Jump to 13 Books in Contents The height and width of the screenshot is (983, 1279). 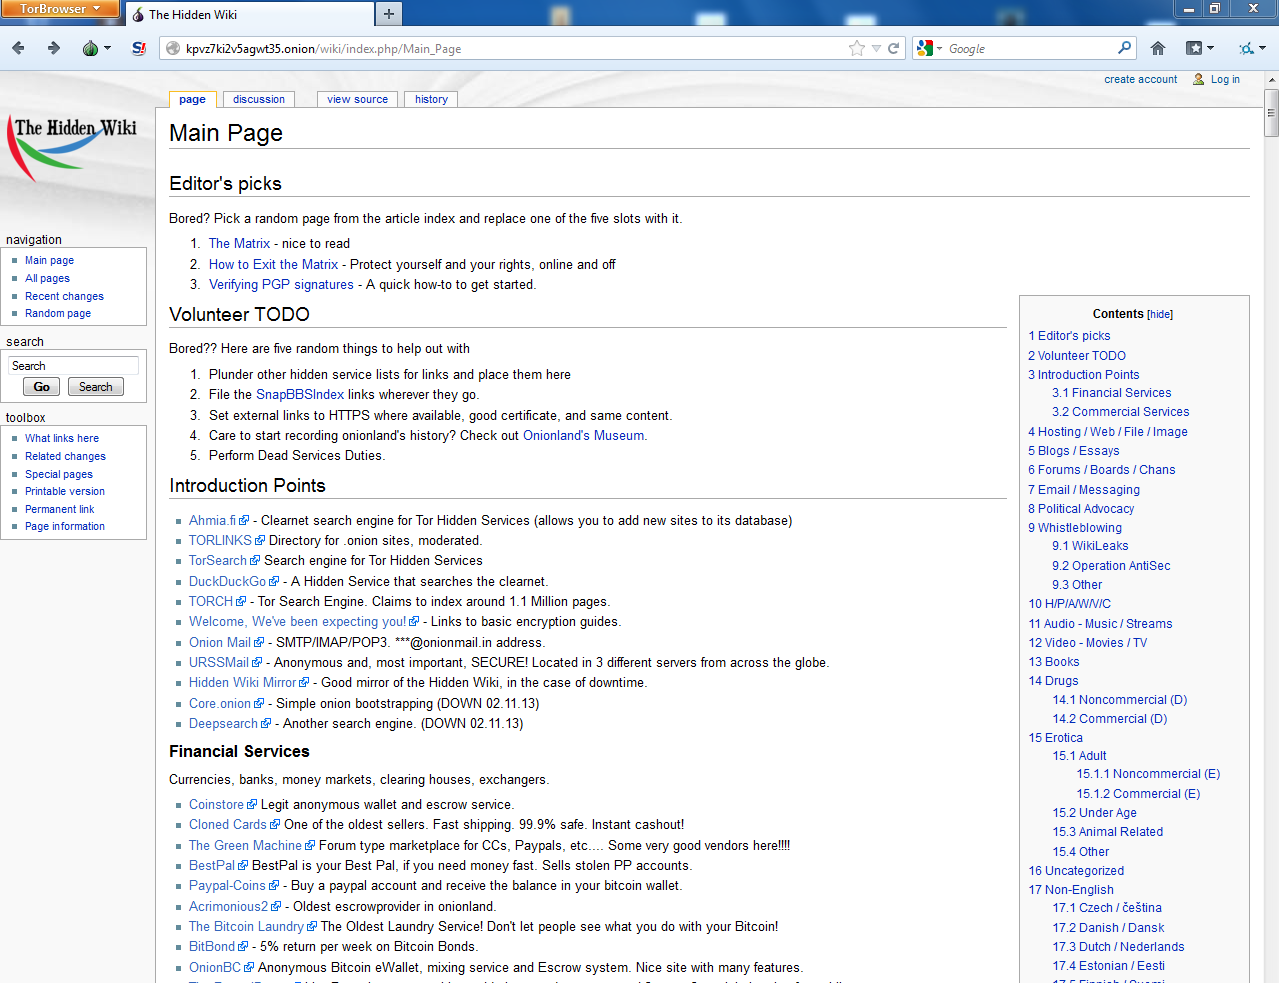pos(1054,662)
